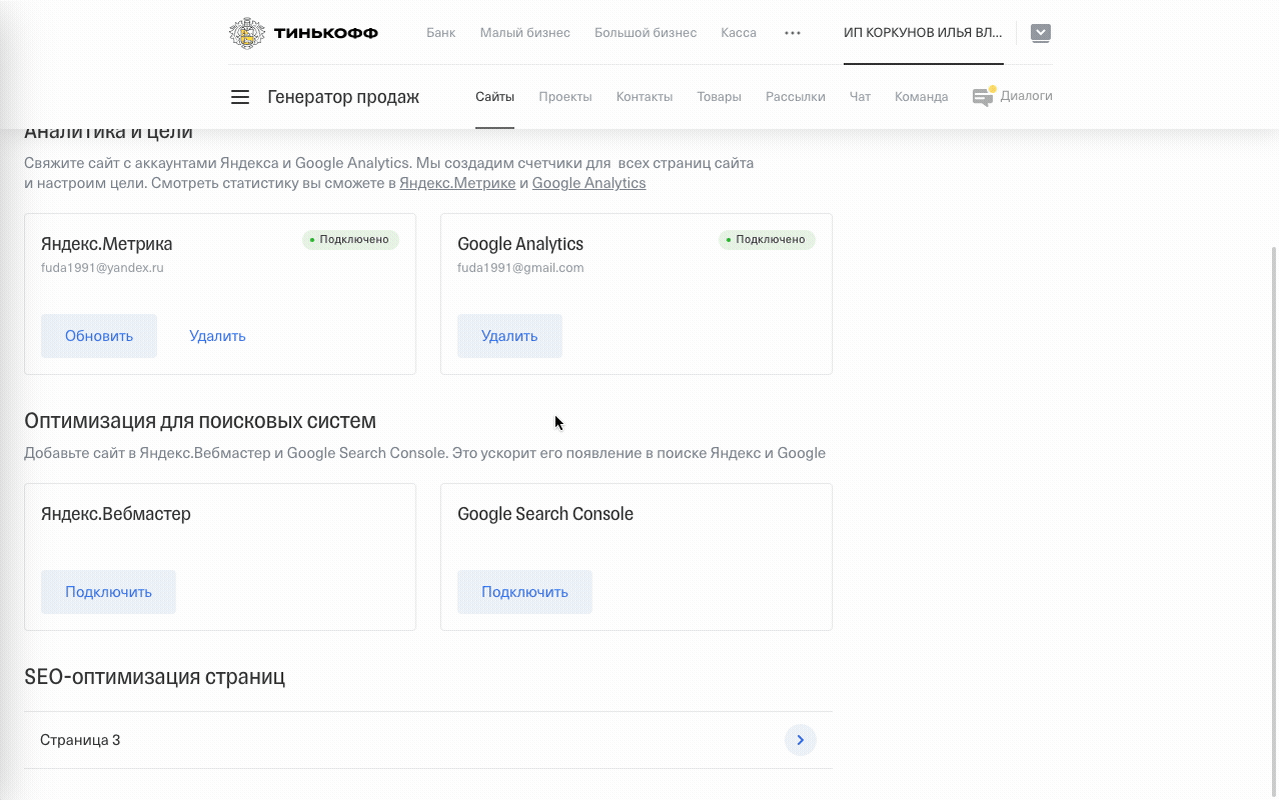Connect Яндекс.Вебмастер with the Подключить button
Image resolution: width=1279 pixels, height=800 pixels.
[x=108, y=592]
